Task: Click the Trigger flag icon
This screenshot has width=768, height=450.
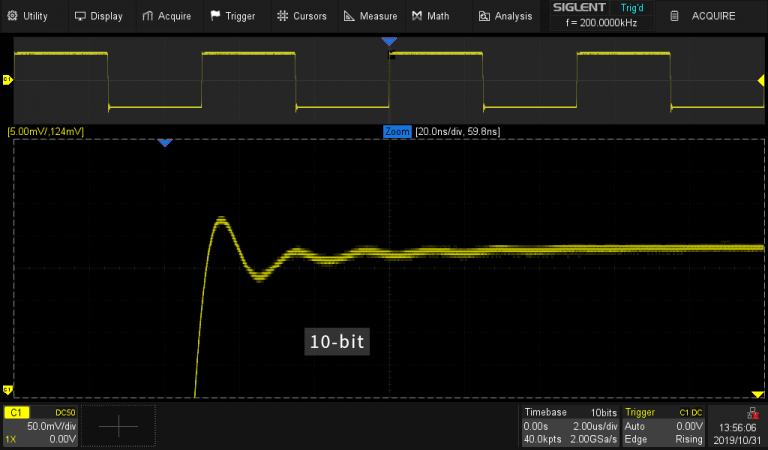Action: pos(215,16)
